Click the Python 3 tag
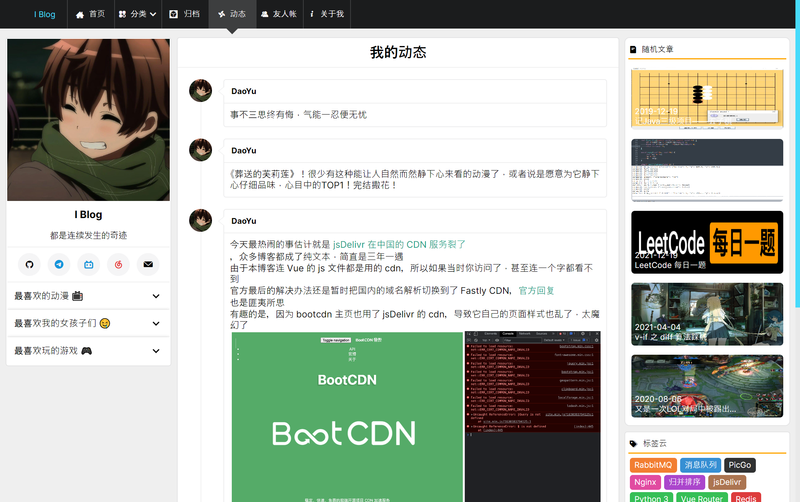This screenshot has width=800, height=502. pyautogui.click(x=652, y=498)
